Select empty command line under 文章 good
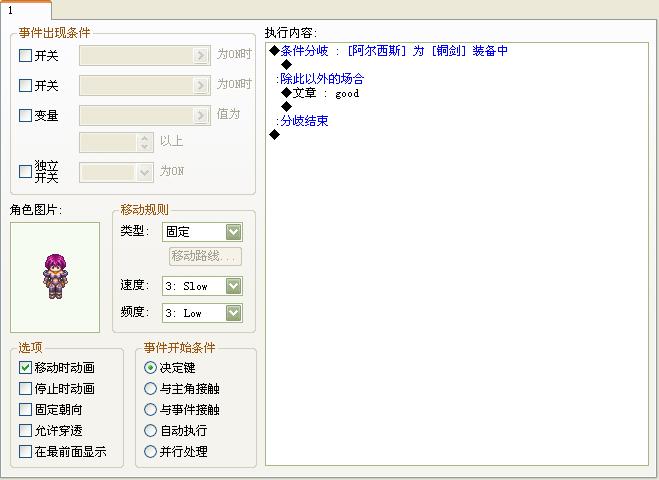659x480 pixels. (x=287, y=107)
